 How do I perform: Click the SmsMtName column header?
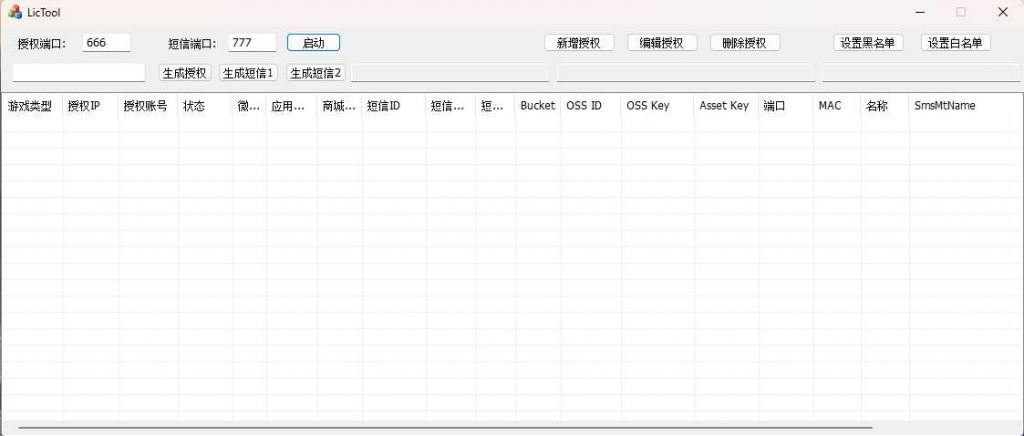click(944, 106)
